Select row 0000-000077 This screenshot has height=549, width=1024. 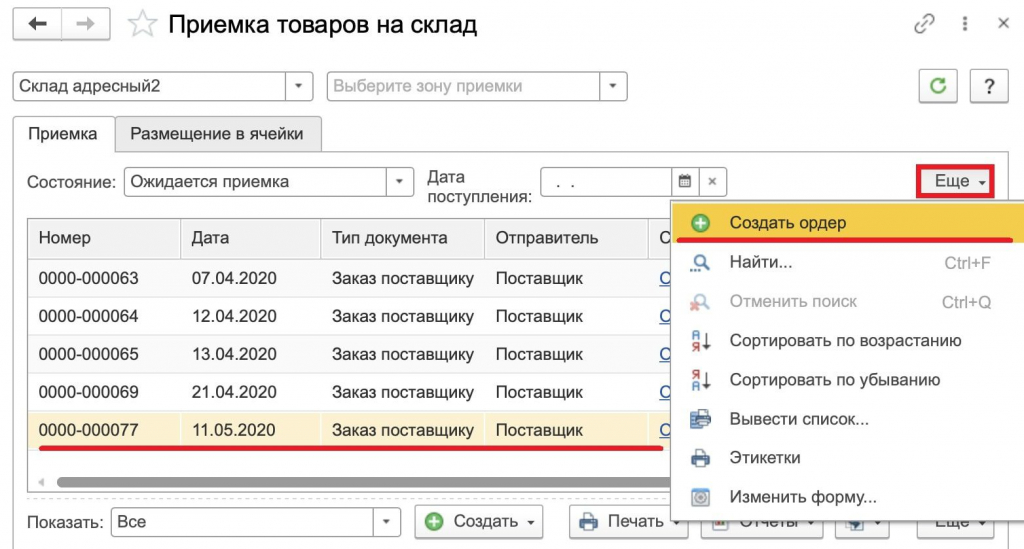tap(349, 430)
